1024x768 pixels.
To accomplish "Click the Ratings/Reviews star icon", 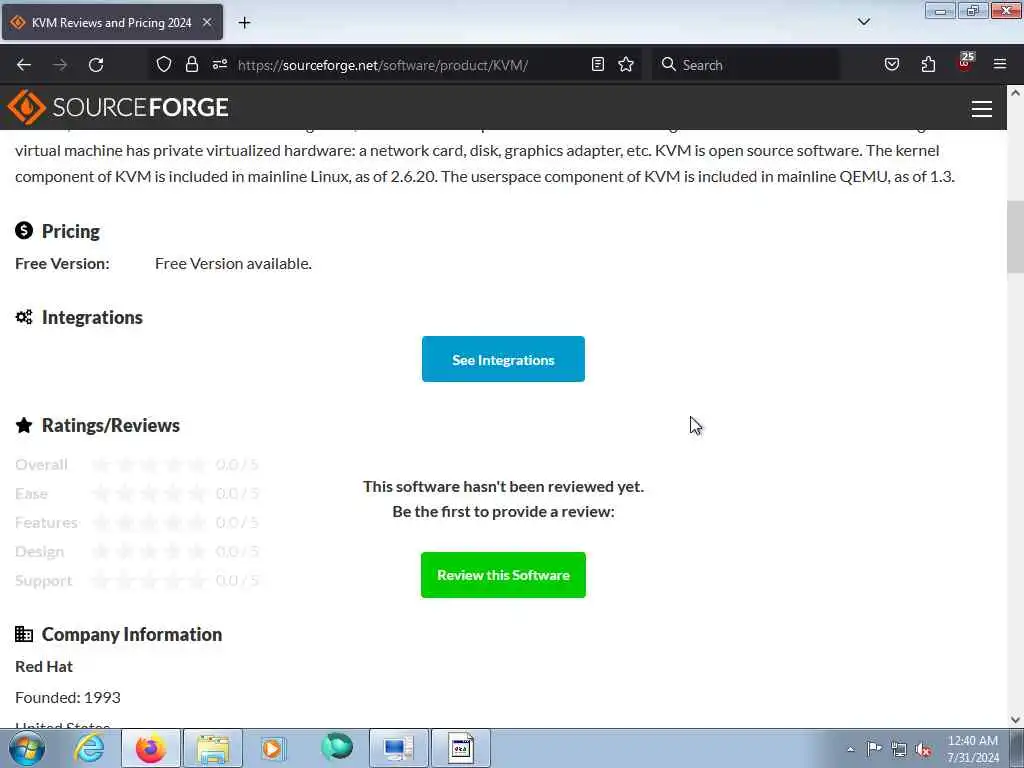I will [24, 425].
